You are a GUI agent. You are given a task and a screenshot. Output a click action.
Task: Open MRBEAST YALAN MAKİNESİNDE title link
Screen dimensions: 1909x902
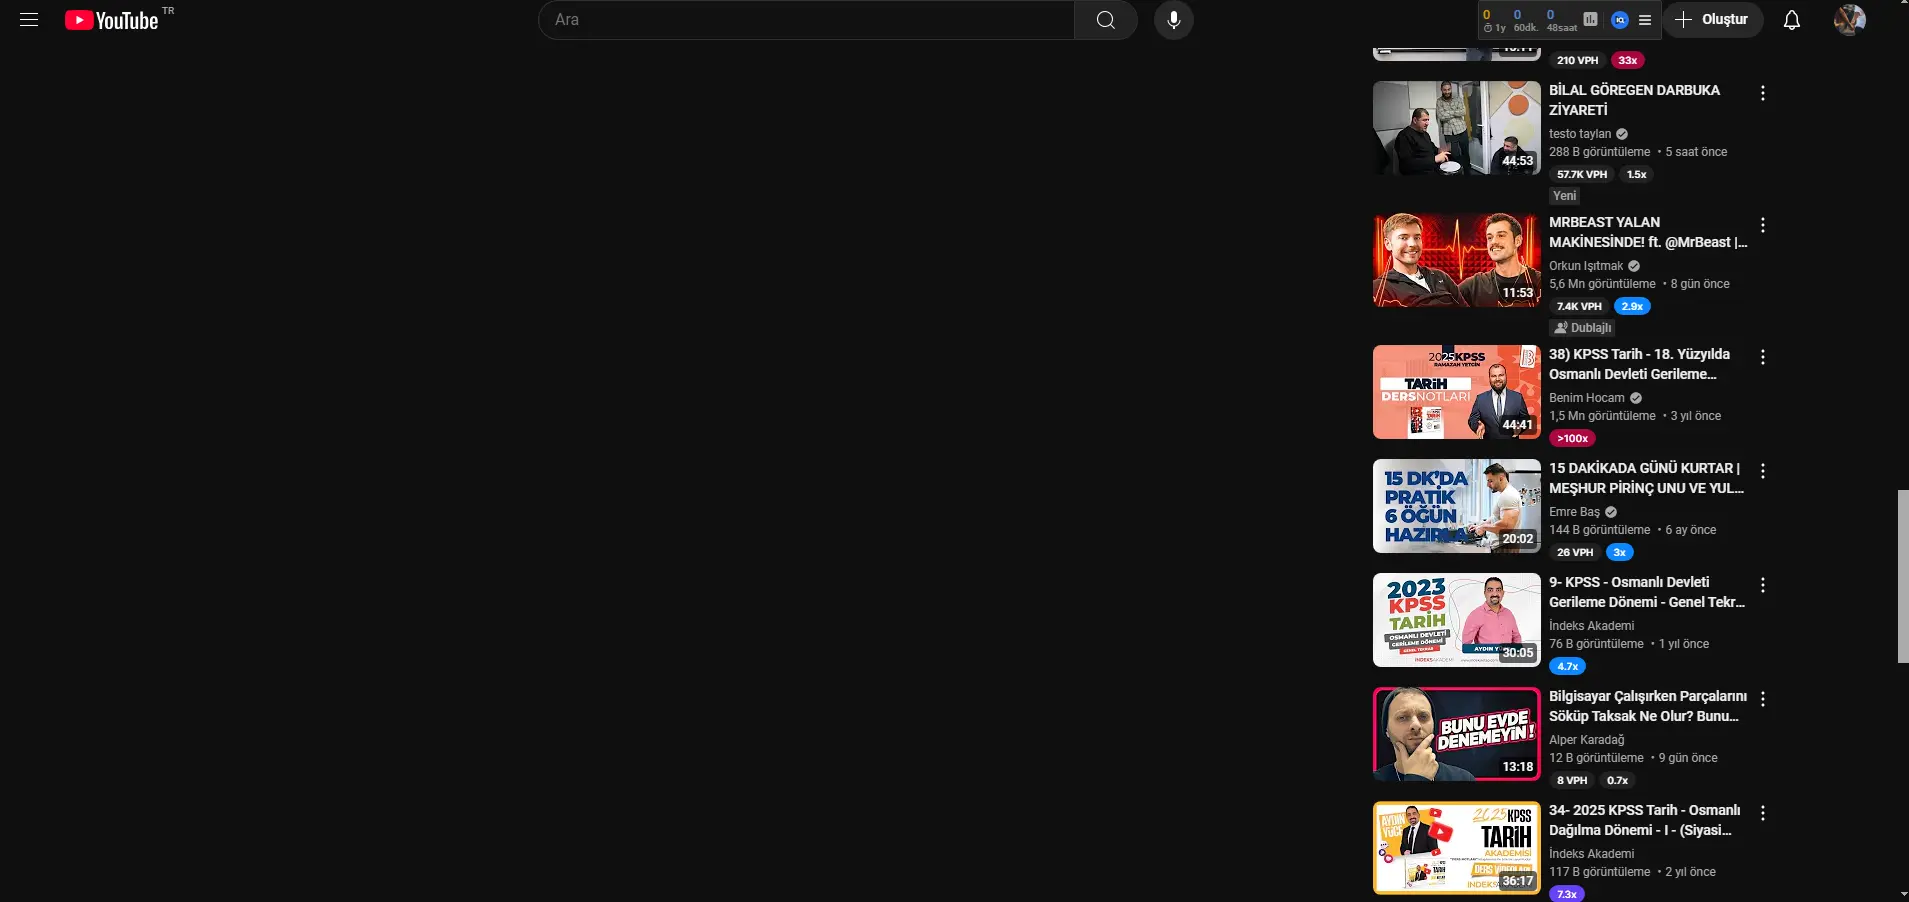point(1648,232)
